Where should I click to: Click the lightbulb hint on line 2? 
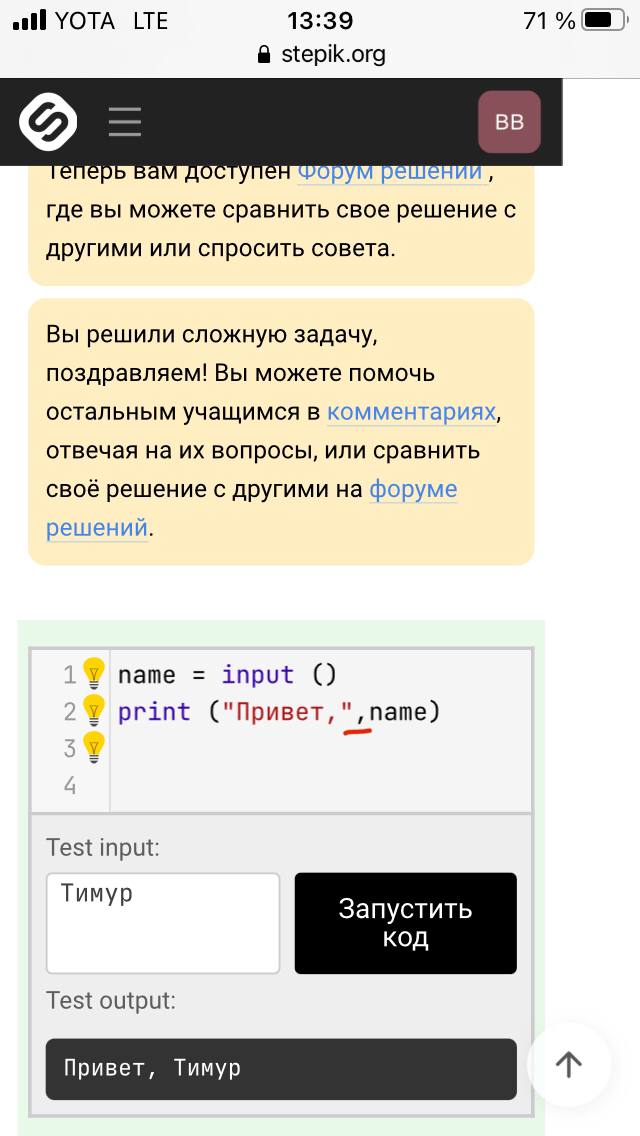93,711
